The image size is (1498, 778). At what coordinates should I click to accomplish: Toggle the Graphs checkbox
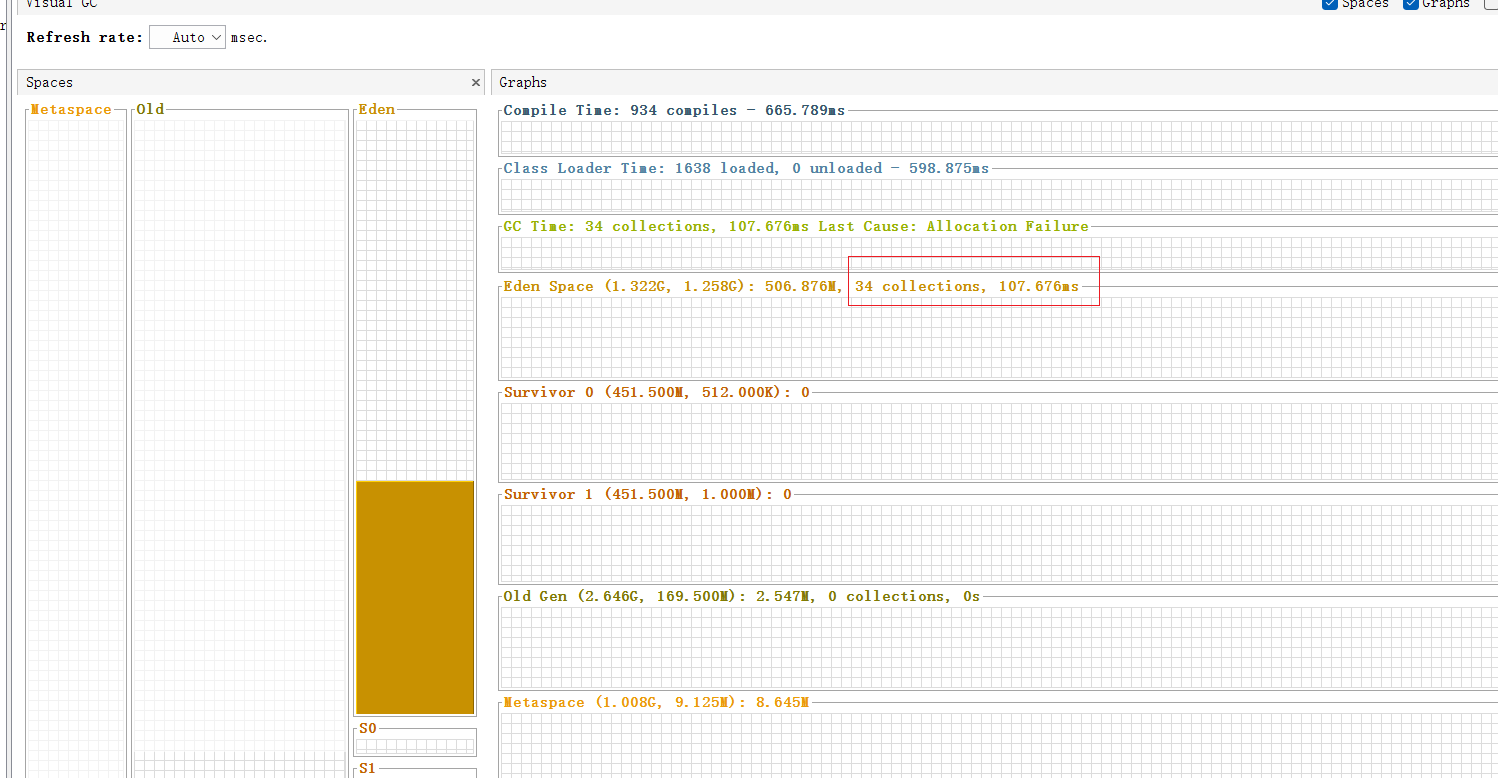click(x=1411, y=4)
